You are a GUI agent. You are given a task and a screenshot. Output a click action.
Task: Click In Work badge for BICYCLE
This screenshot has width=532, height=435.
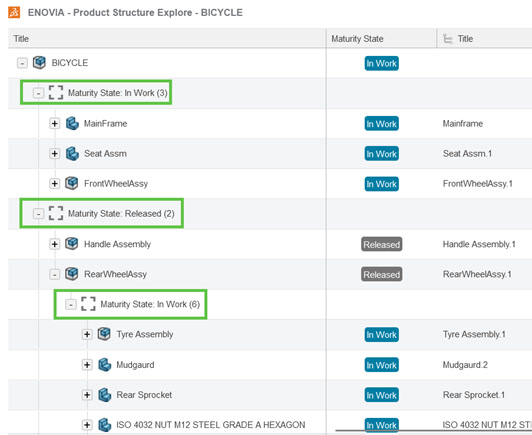[382, 63]
